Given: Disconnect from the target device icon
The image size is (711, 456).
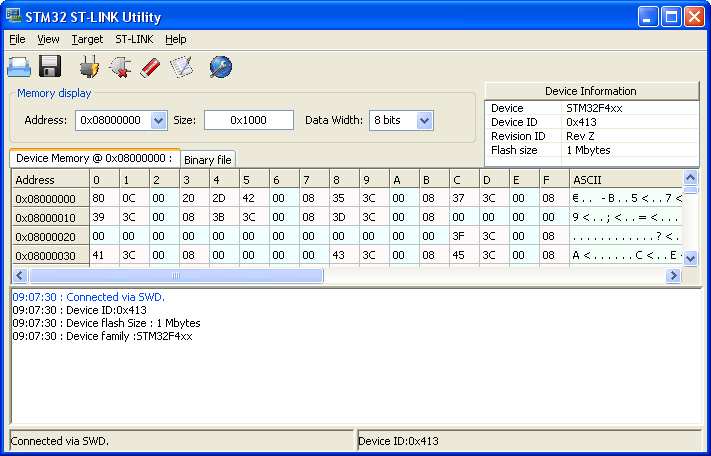Looking at the screenshot, I should (120, 68).
